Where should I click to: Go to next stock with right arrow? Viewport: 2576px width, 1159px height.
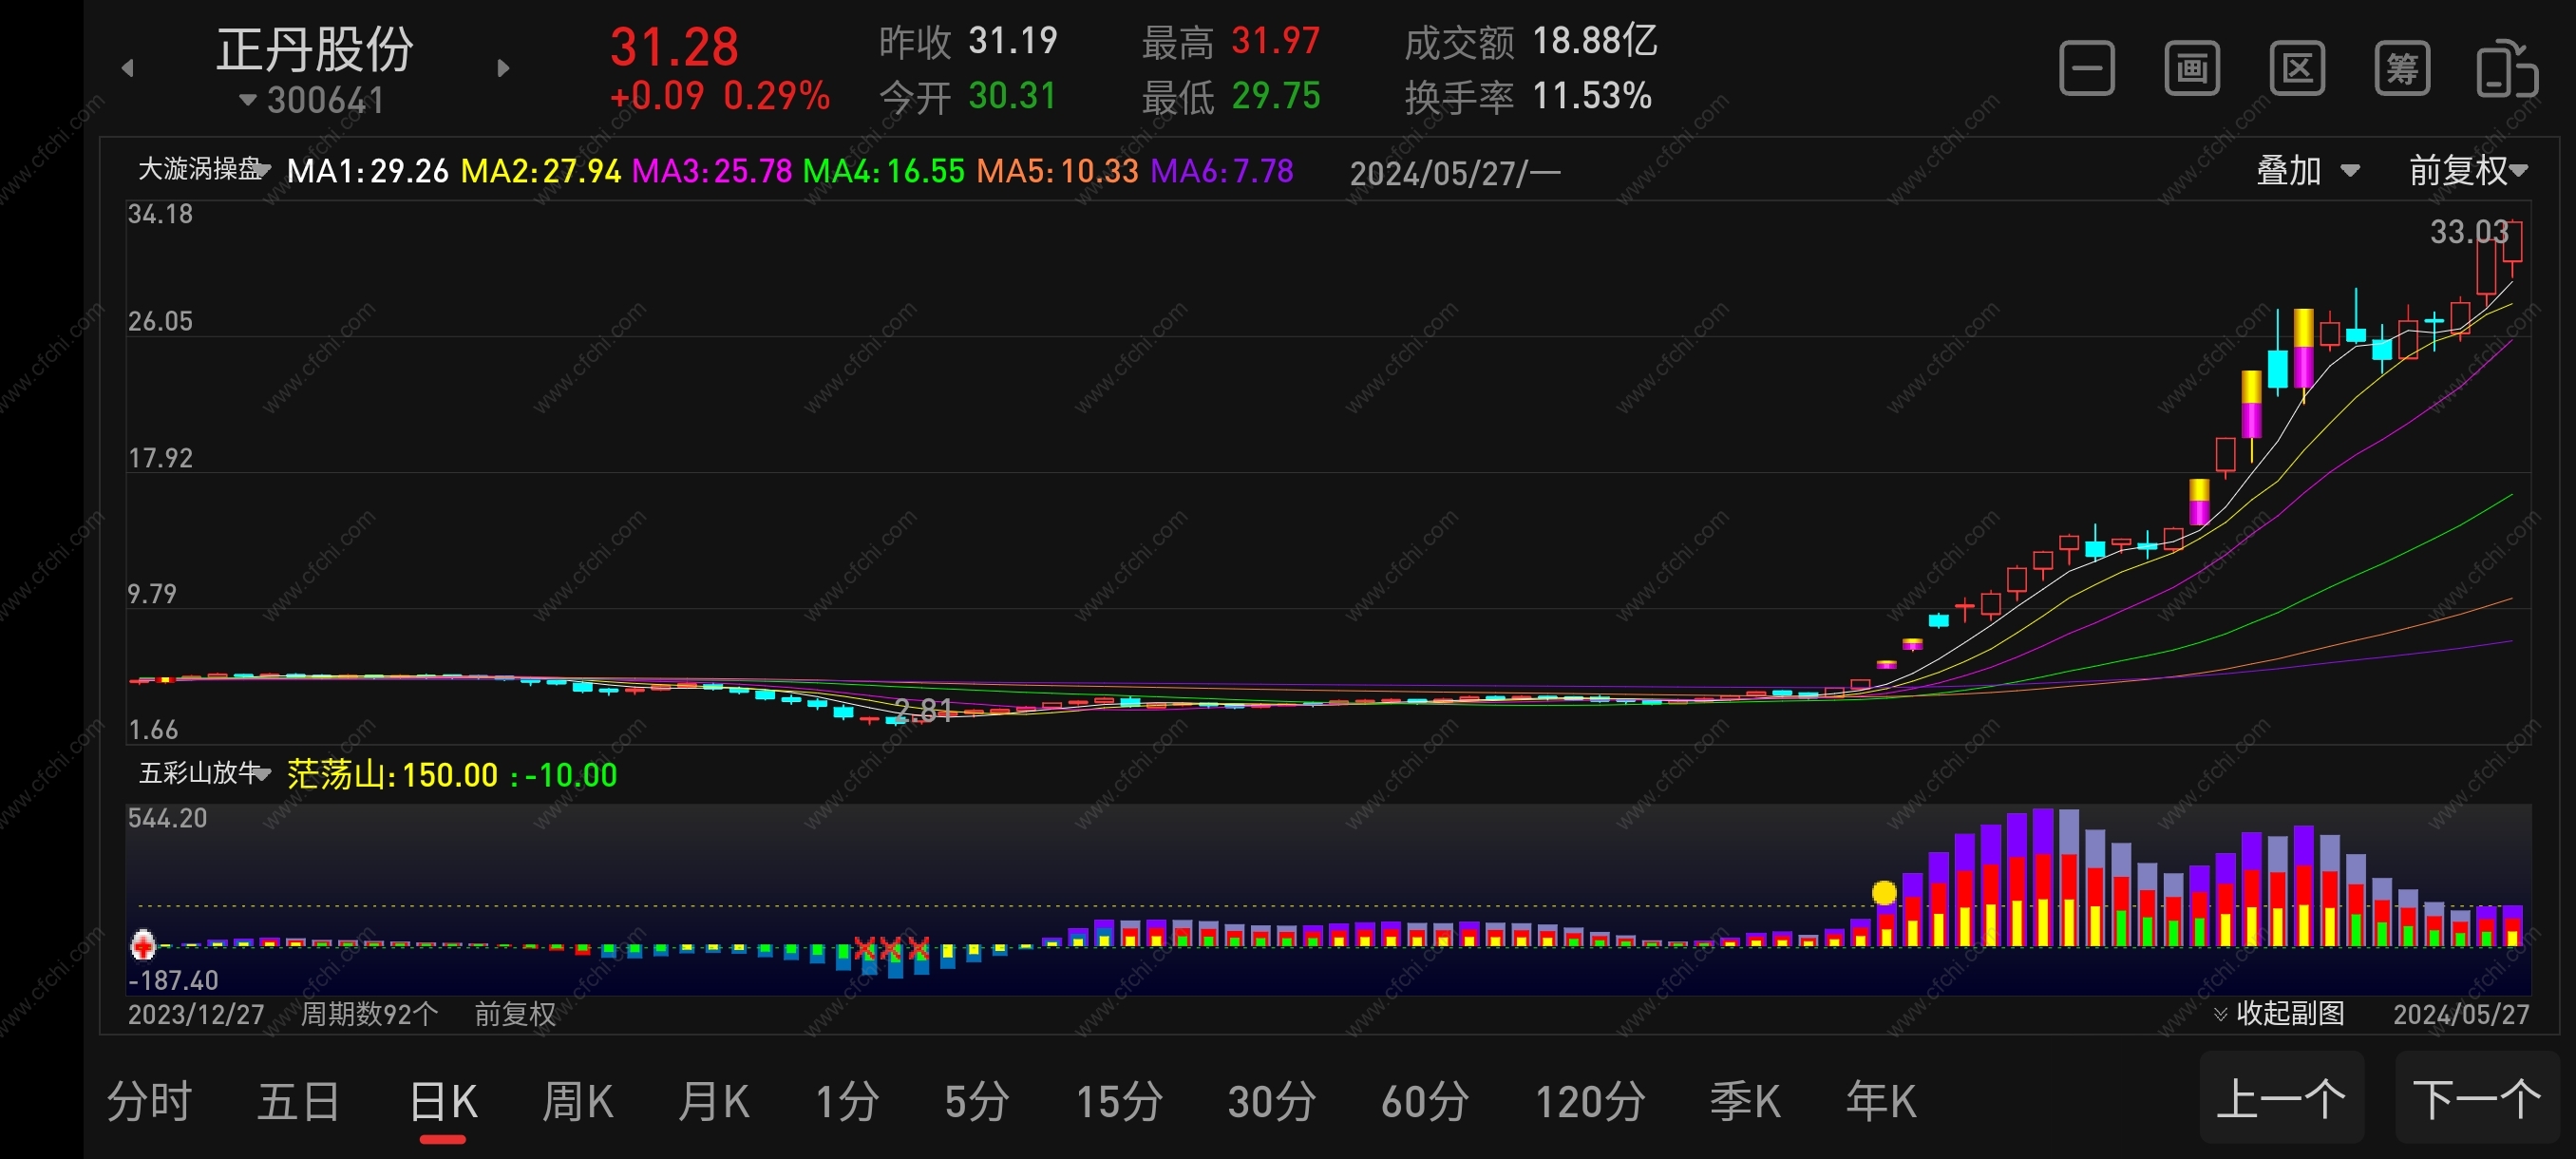[x=503, y=68]
